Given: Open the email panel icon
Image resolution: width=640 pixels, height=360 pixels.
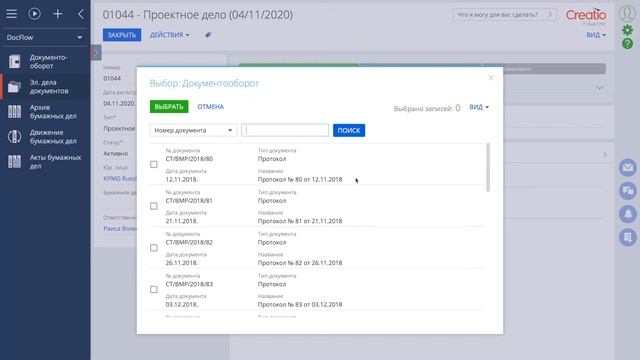Looking at the screenshot, I should [628, 168].
